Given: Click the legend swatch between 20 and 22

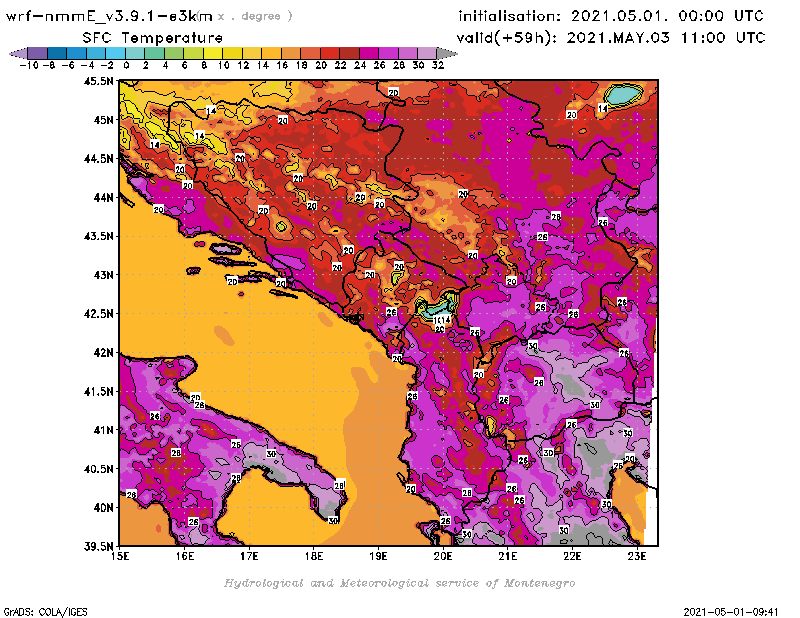Looking at the screenshot, I should pos(330,53).
